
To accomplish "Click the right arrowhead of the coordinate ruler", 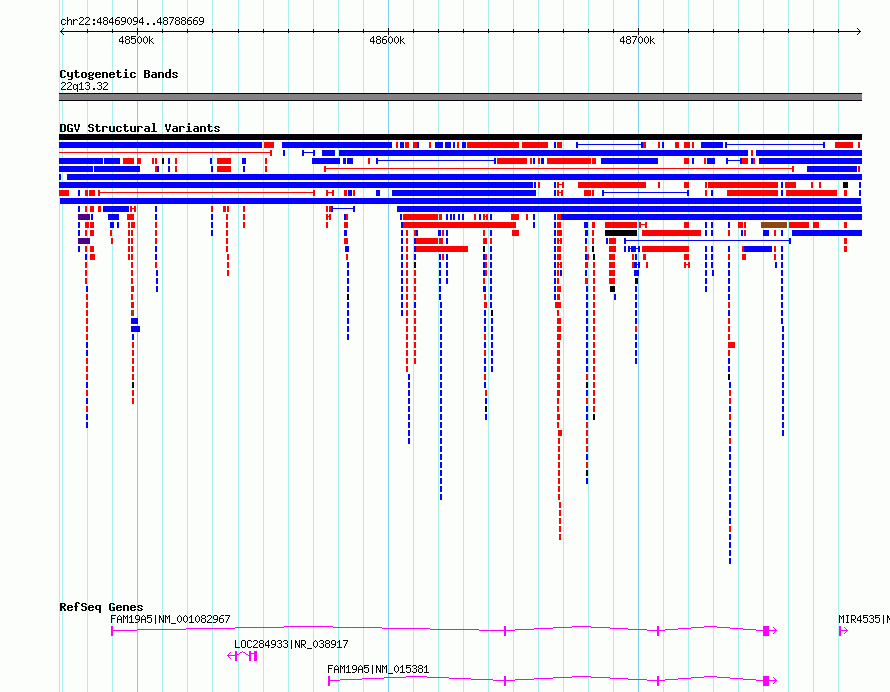I will pyautogui.click(x=859, y=32).
